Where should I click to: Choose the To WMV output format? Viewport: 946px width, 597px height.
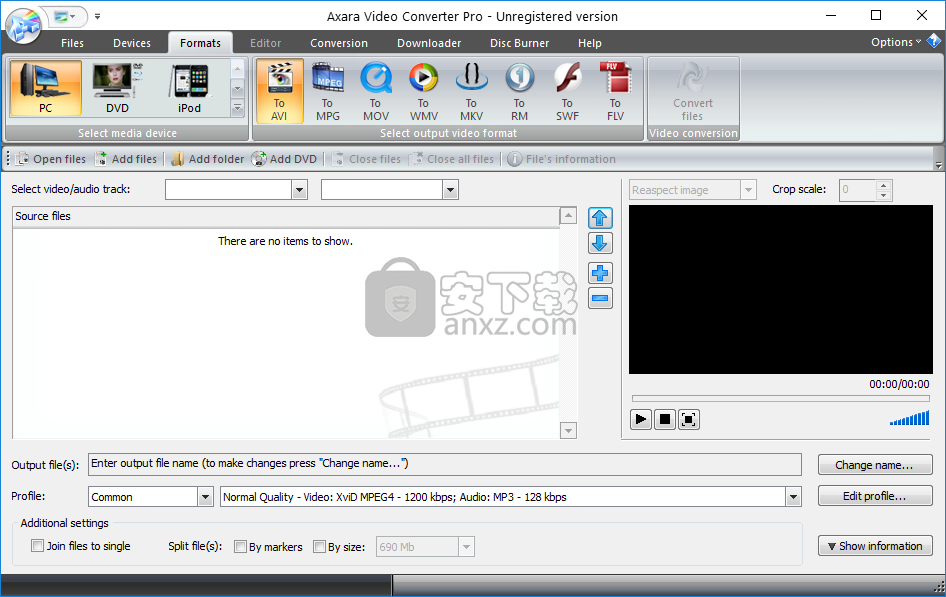[424, 92]
